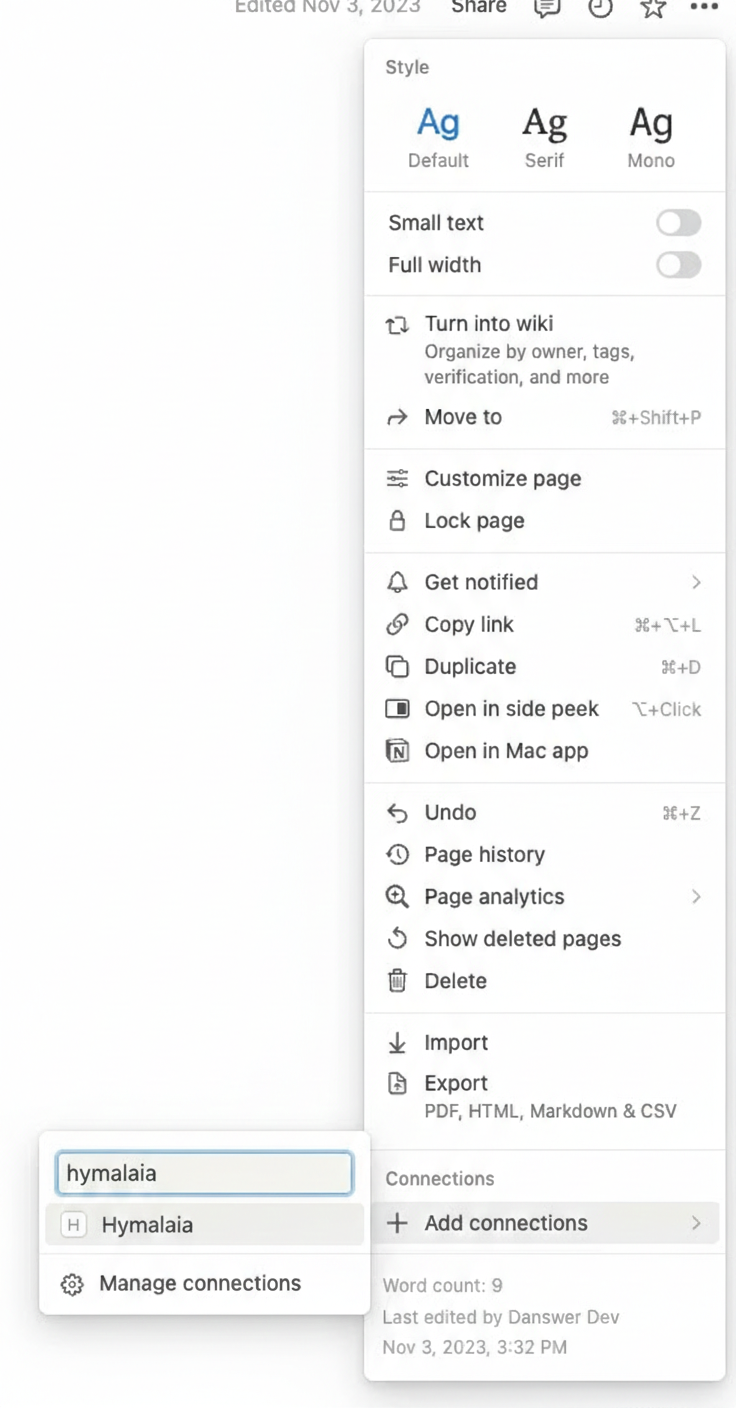736x1408 pixels.
Task: Expand the Get notified submenu
Action: tap(696, 582)
